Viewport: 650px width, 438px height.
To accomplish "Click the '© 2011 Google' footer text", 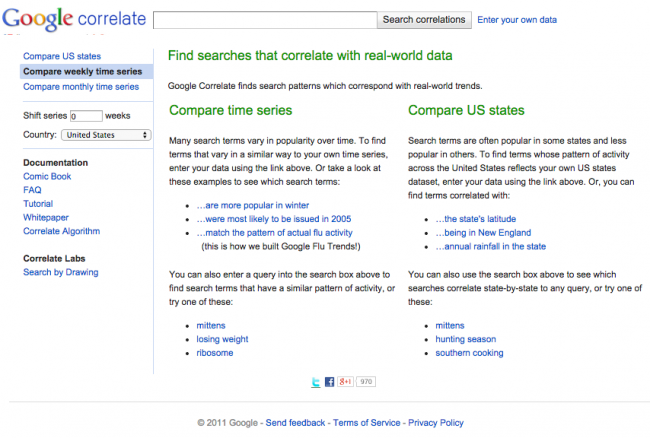I will pos(228,423).
